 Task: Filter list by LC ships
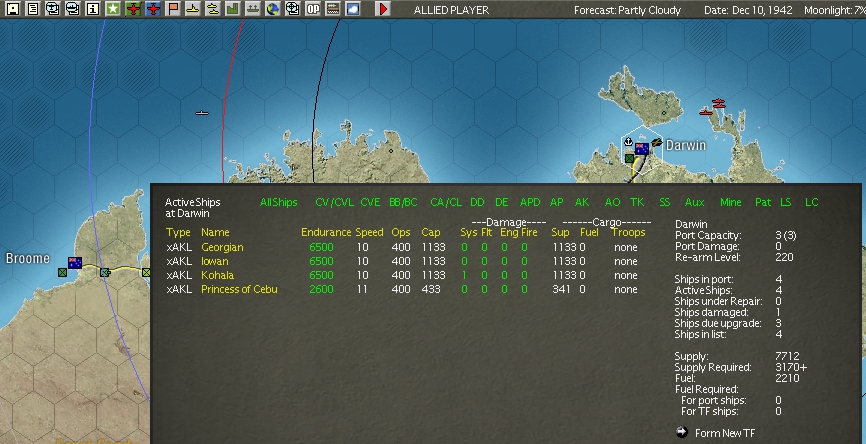tap(811, 203)
